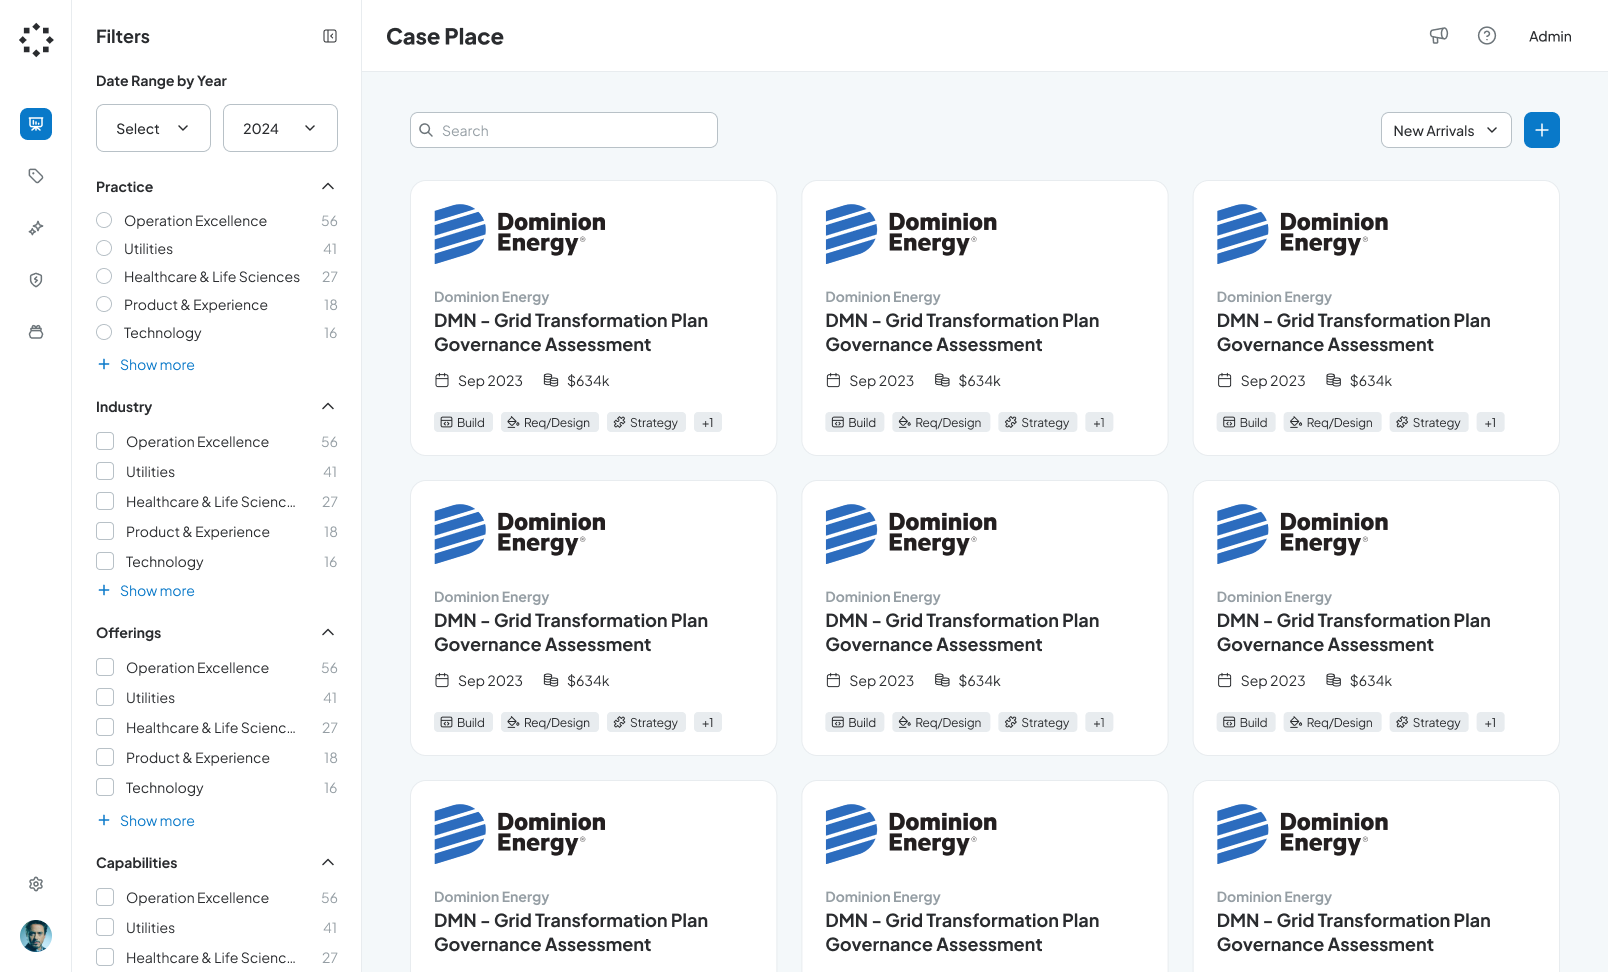Image resolution: width=1608 pixels, height=972 pixels.
Task: Click the plus icon before Practice Show more
Action: point(104,364)
